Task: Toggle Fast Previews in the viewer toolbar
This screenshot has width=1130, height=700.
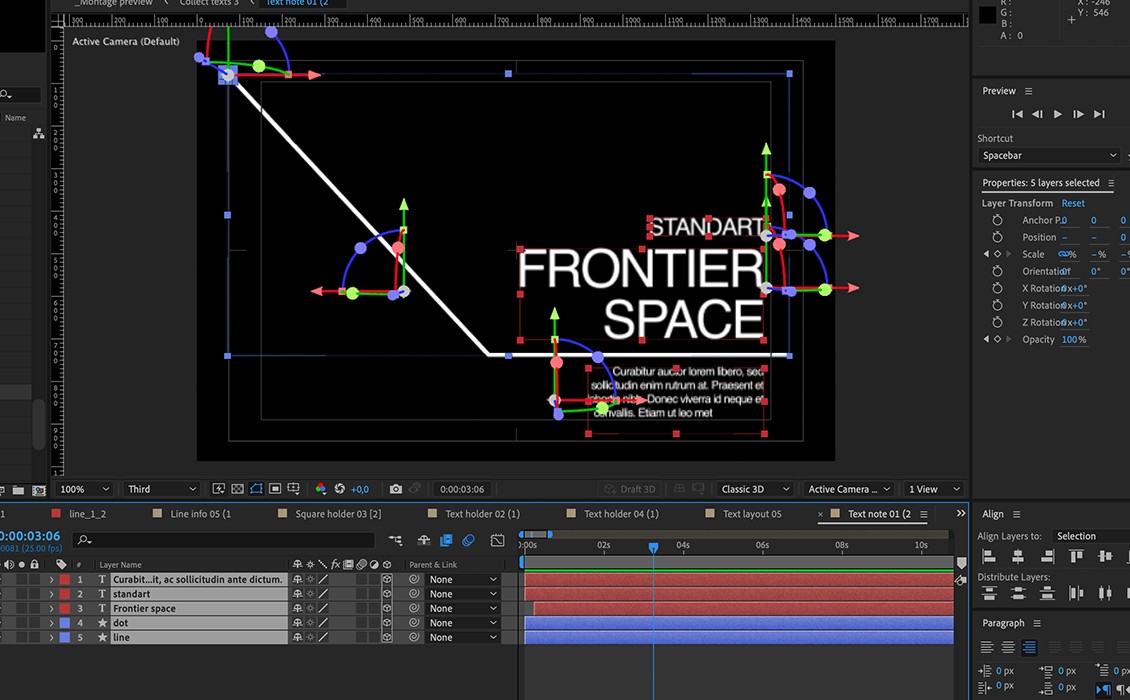Action: [219, 489]
